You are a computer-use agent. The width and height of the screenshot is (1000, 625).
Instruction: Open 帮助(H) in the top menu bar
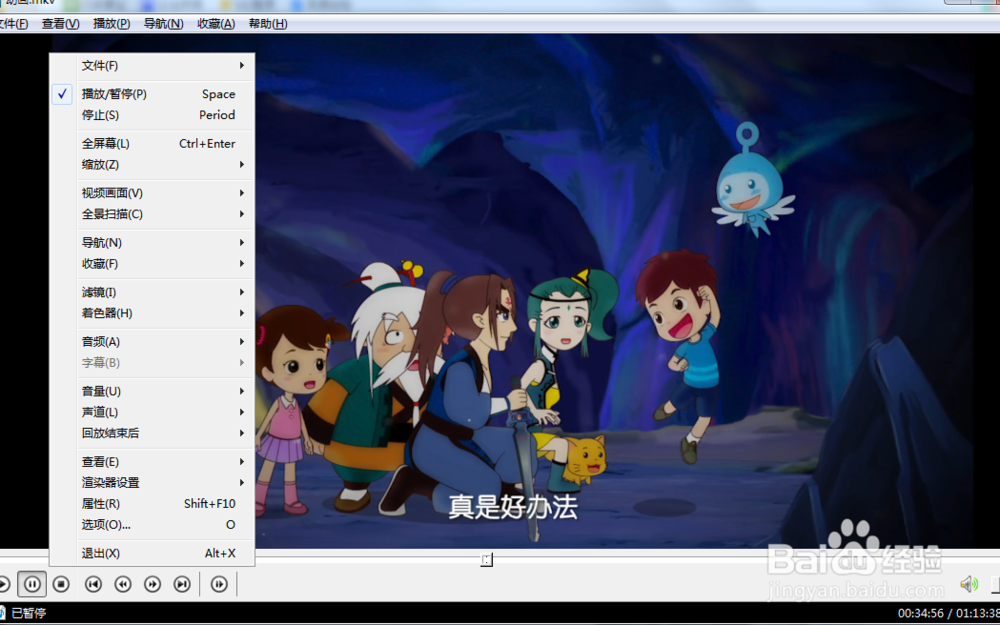(268, 24)
